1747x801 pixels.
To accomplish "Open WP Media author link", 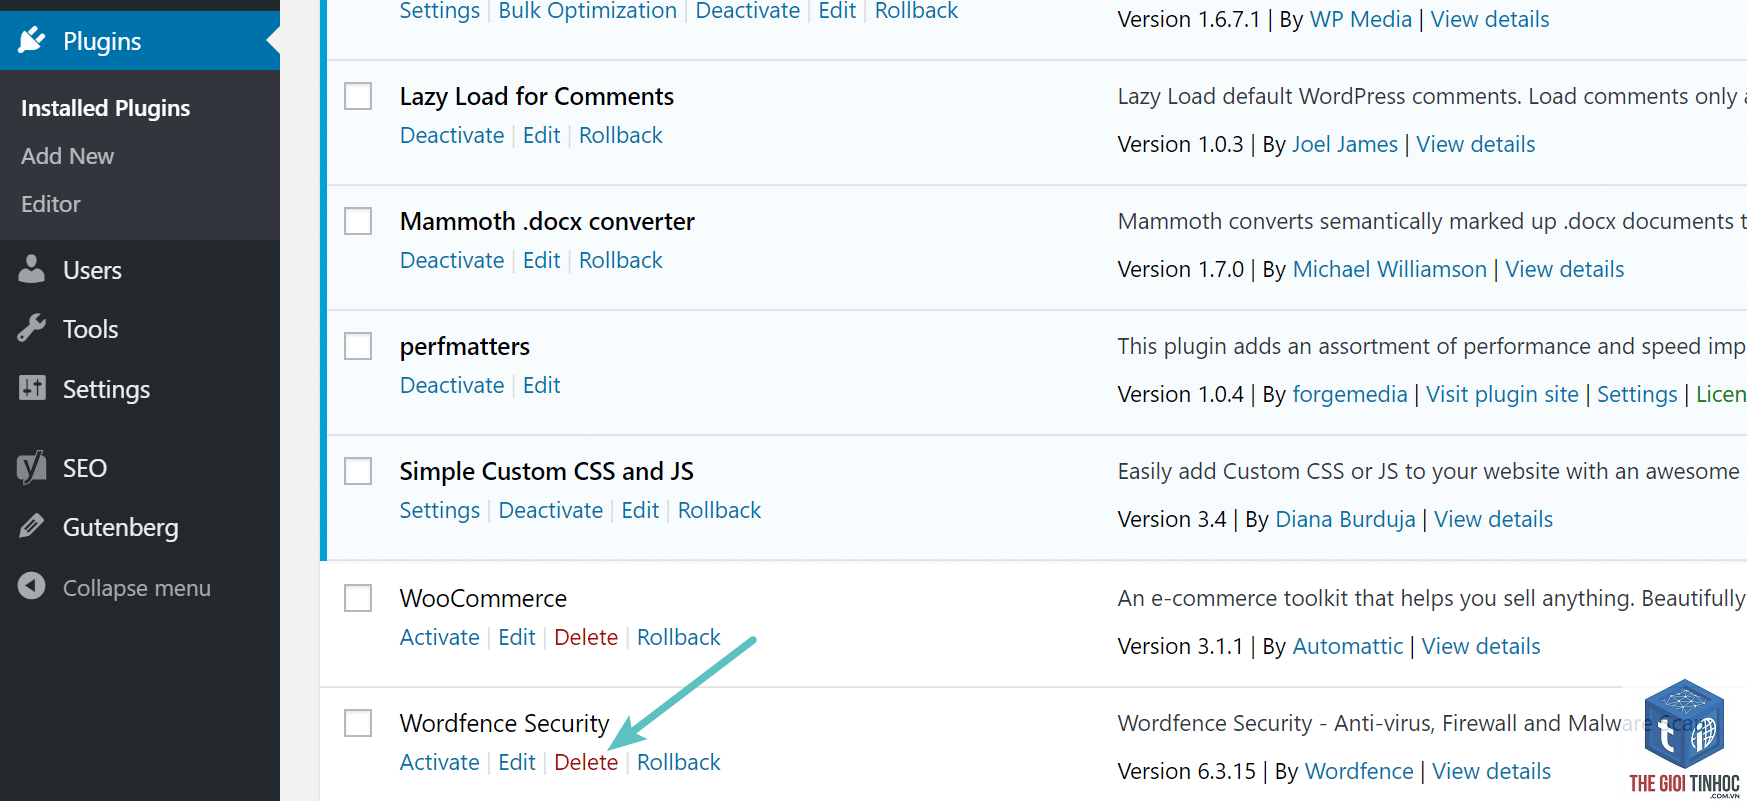I will pos(1361,19).
